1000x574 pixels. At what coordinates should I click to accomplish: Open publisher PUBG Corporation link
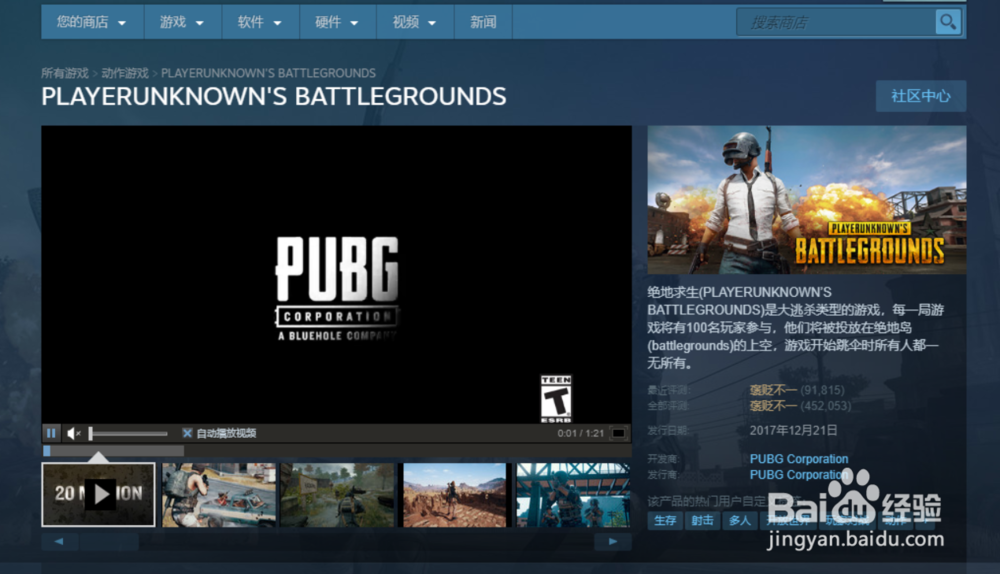[x=799, y=475]
